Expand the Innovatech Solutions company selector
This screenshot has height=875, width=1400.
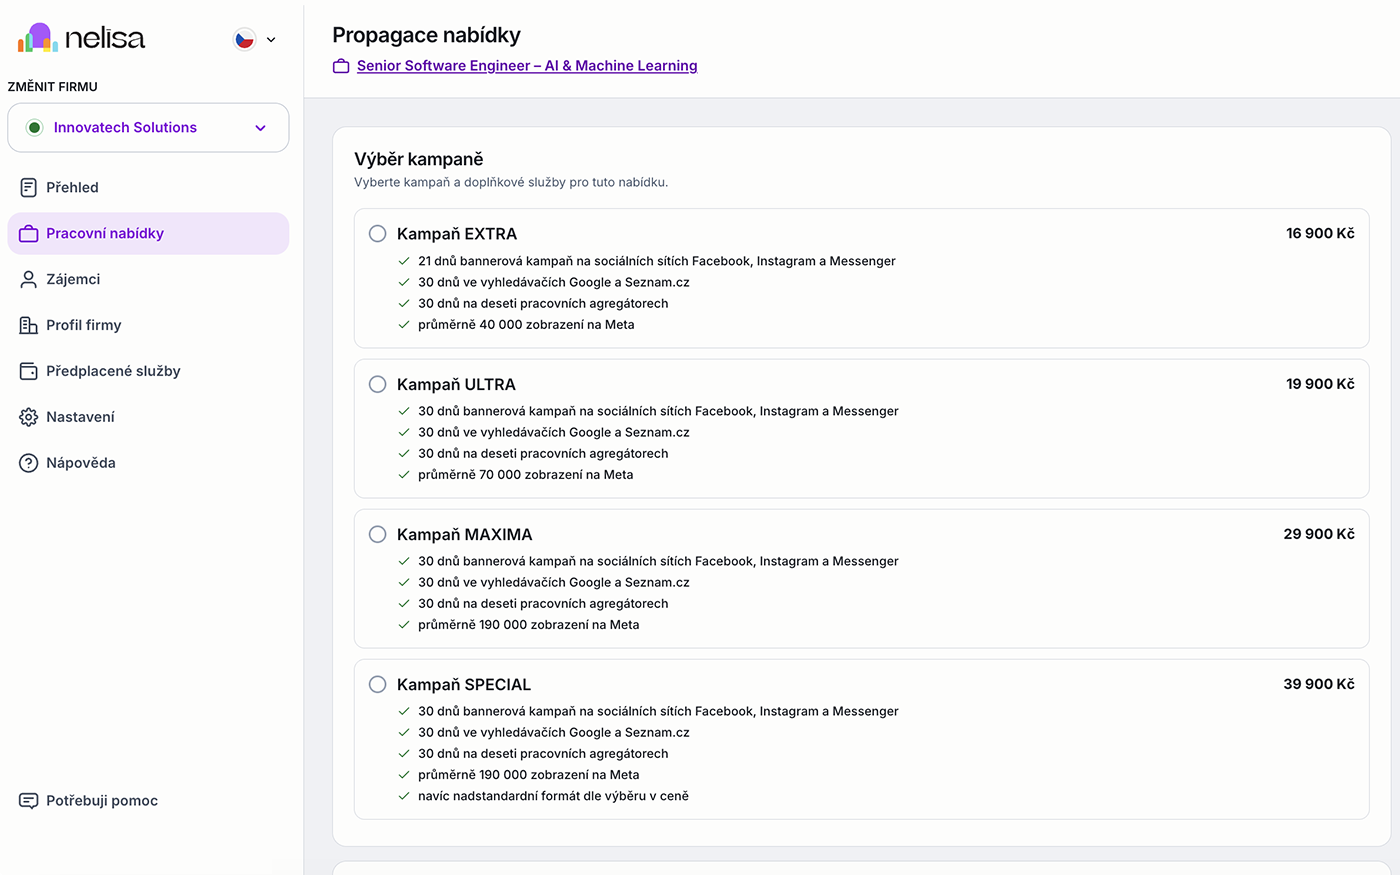pyautogui.click(x=148, y=128)
